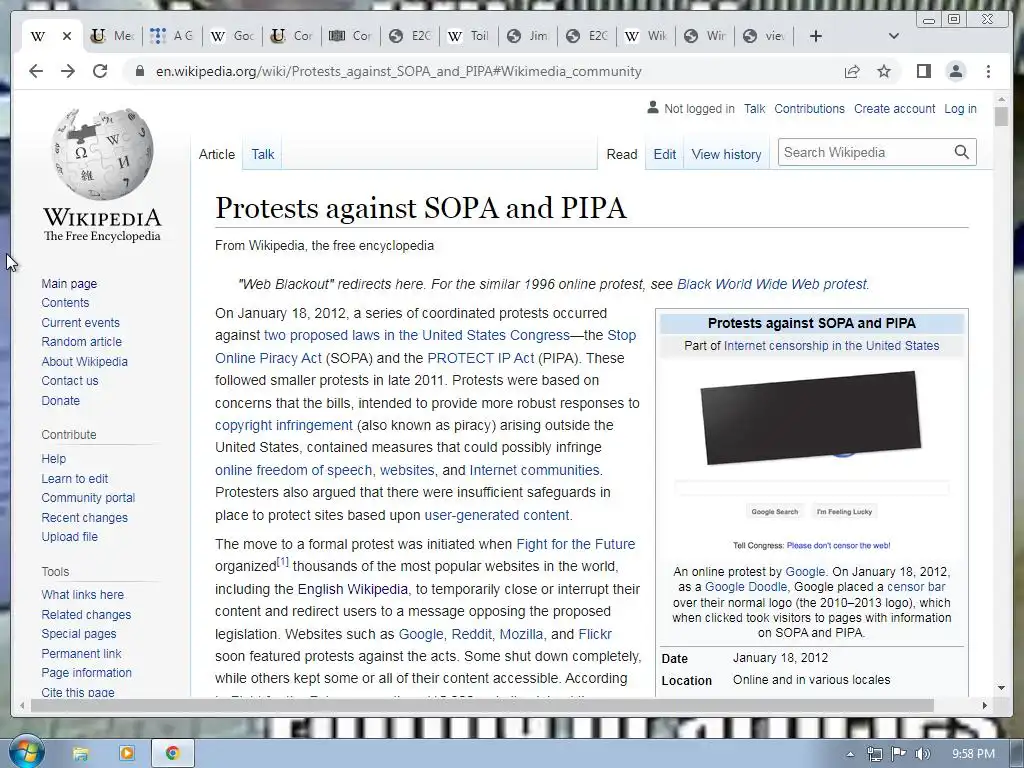Image resolution: width=1024 pixels, height=768 pixels.
Task: Open Chrome three-dot menu
Action: (x=989, y=71)
